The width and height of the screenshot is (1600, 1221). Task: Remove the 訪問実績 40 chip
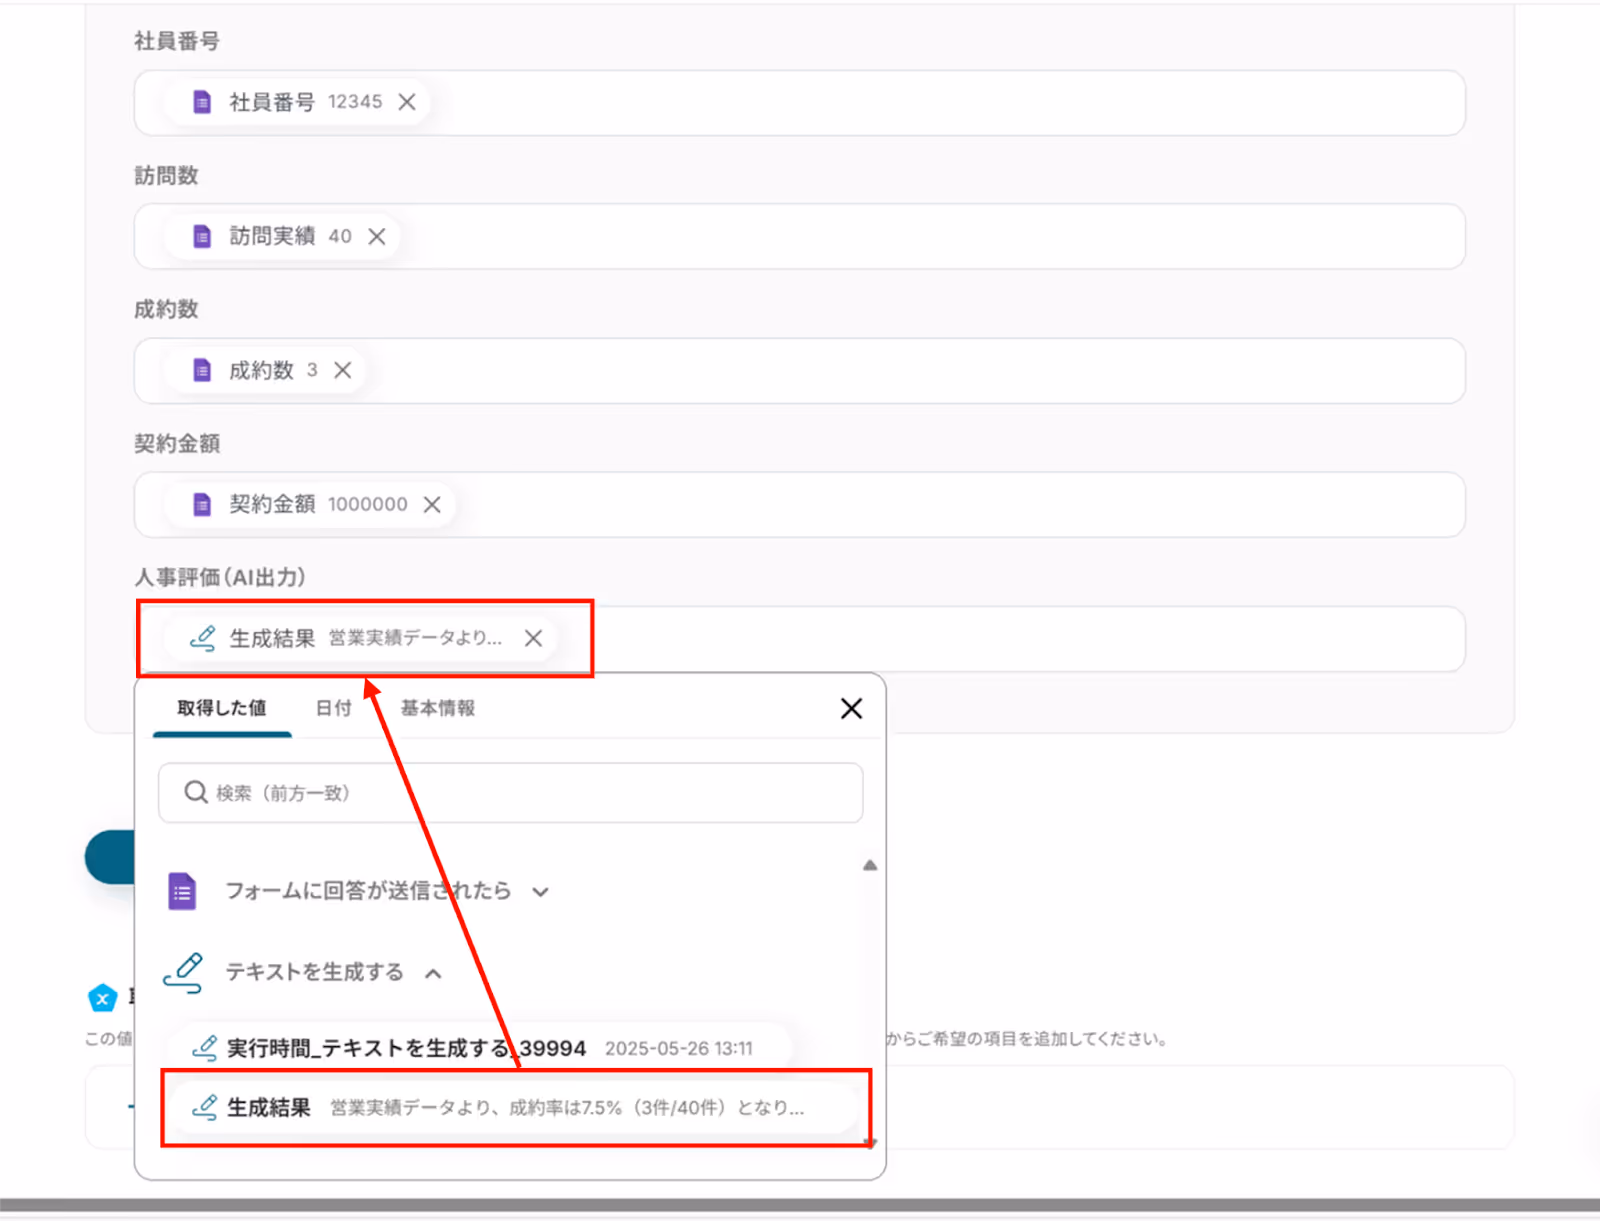(x=377, y=236)
